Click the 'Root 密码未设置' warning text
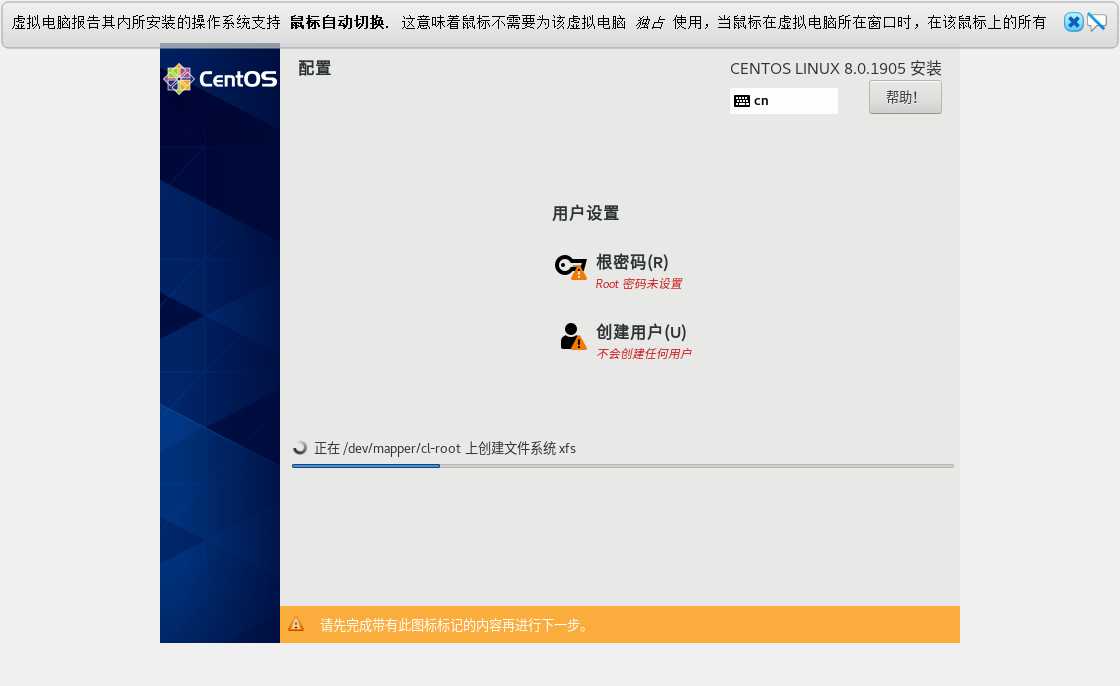 tap(639, 284)
